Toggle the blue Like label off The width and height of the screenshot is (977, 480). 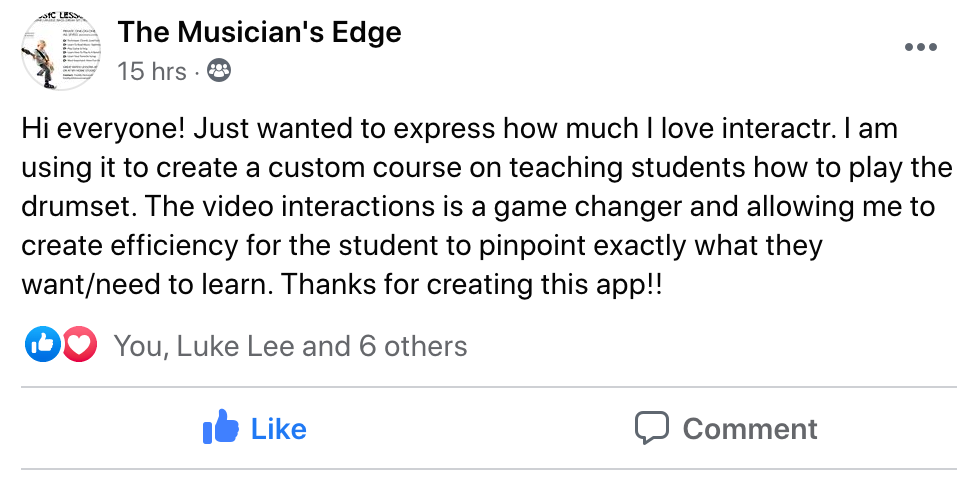pyautogui.click(x=278, y=429)
